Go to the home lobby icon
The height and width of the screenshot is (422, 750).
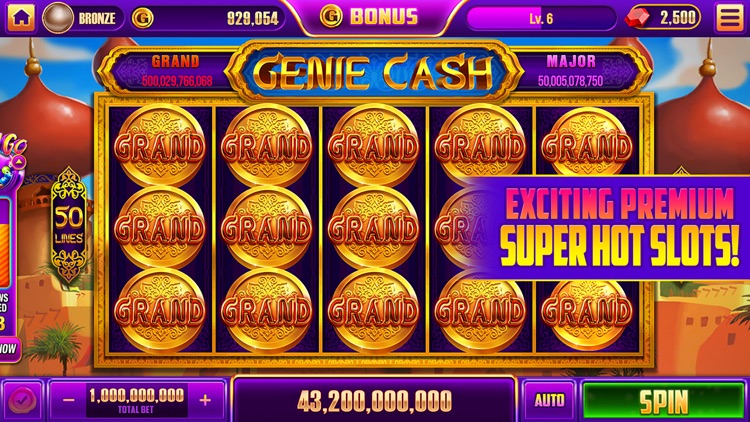tap(21, 17)
